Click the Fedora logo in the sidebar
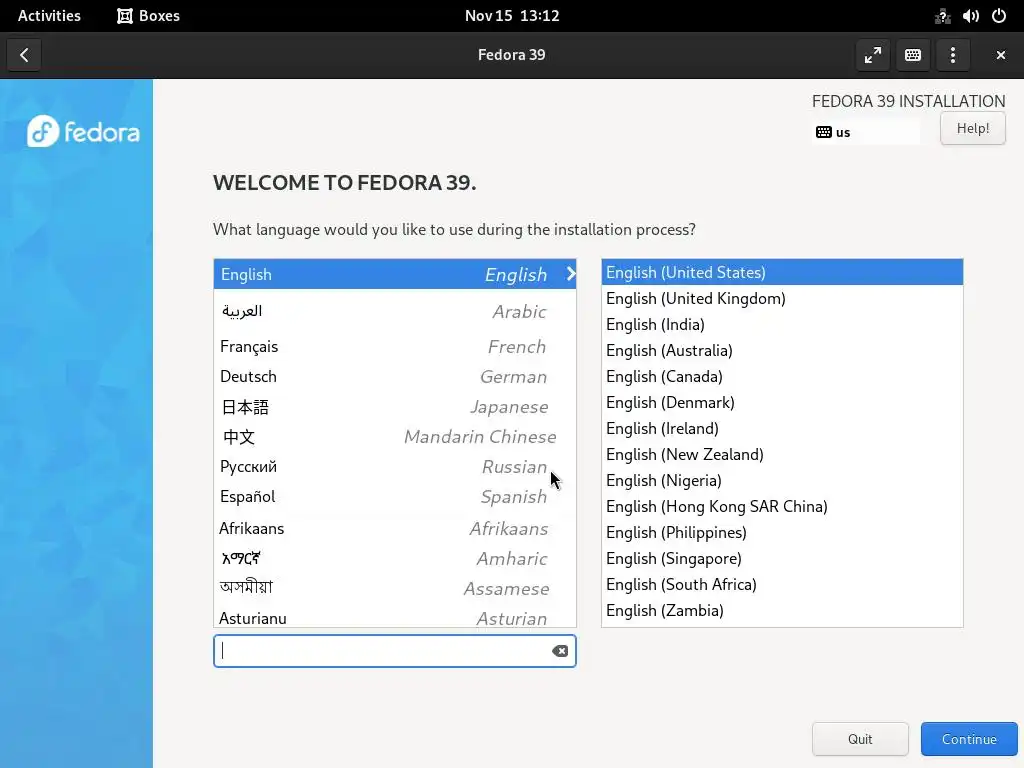Viewport: 1024px width, 768px height. click(x=83, y=131)
